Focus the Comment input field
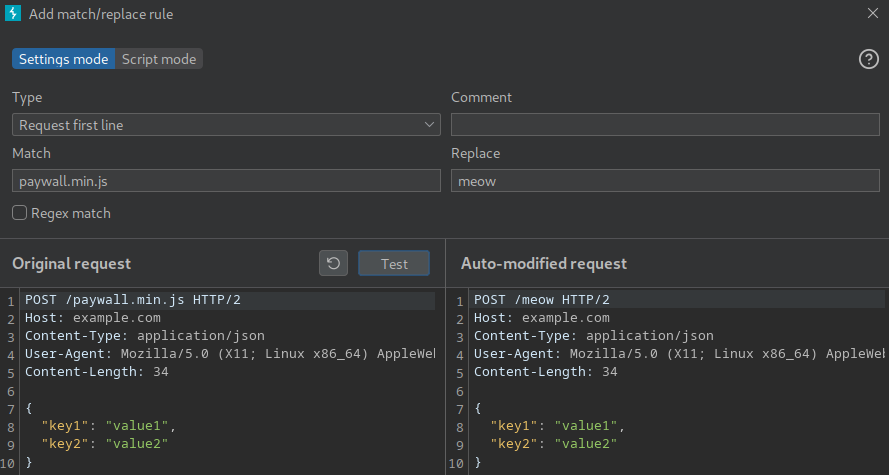This screenshot has height=475, width=889. (x=665, y=125)
